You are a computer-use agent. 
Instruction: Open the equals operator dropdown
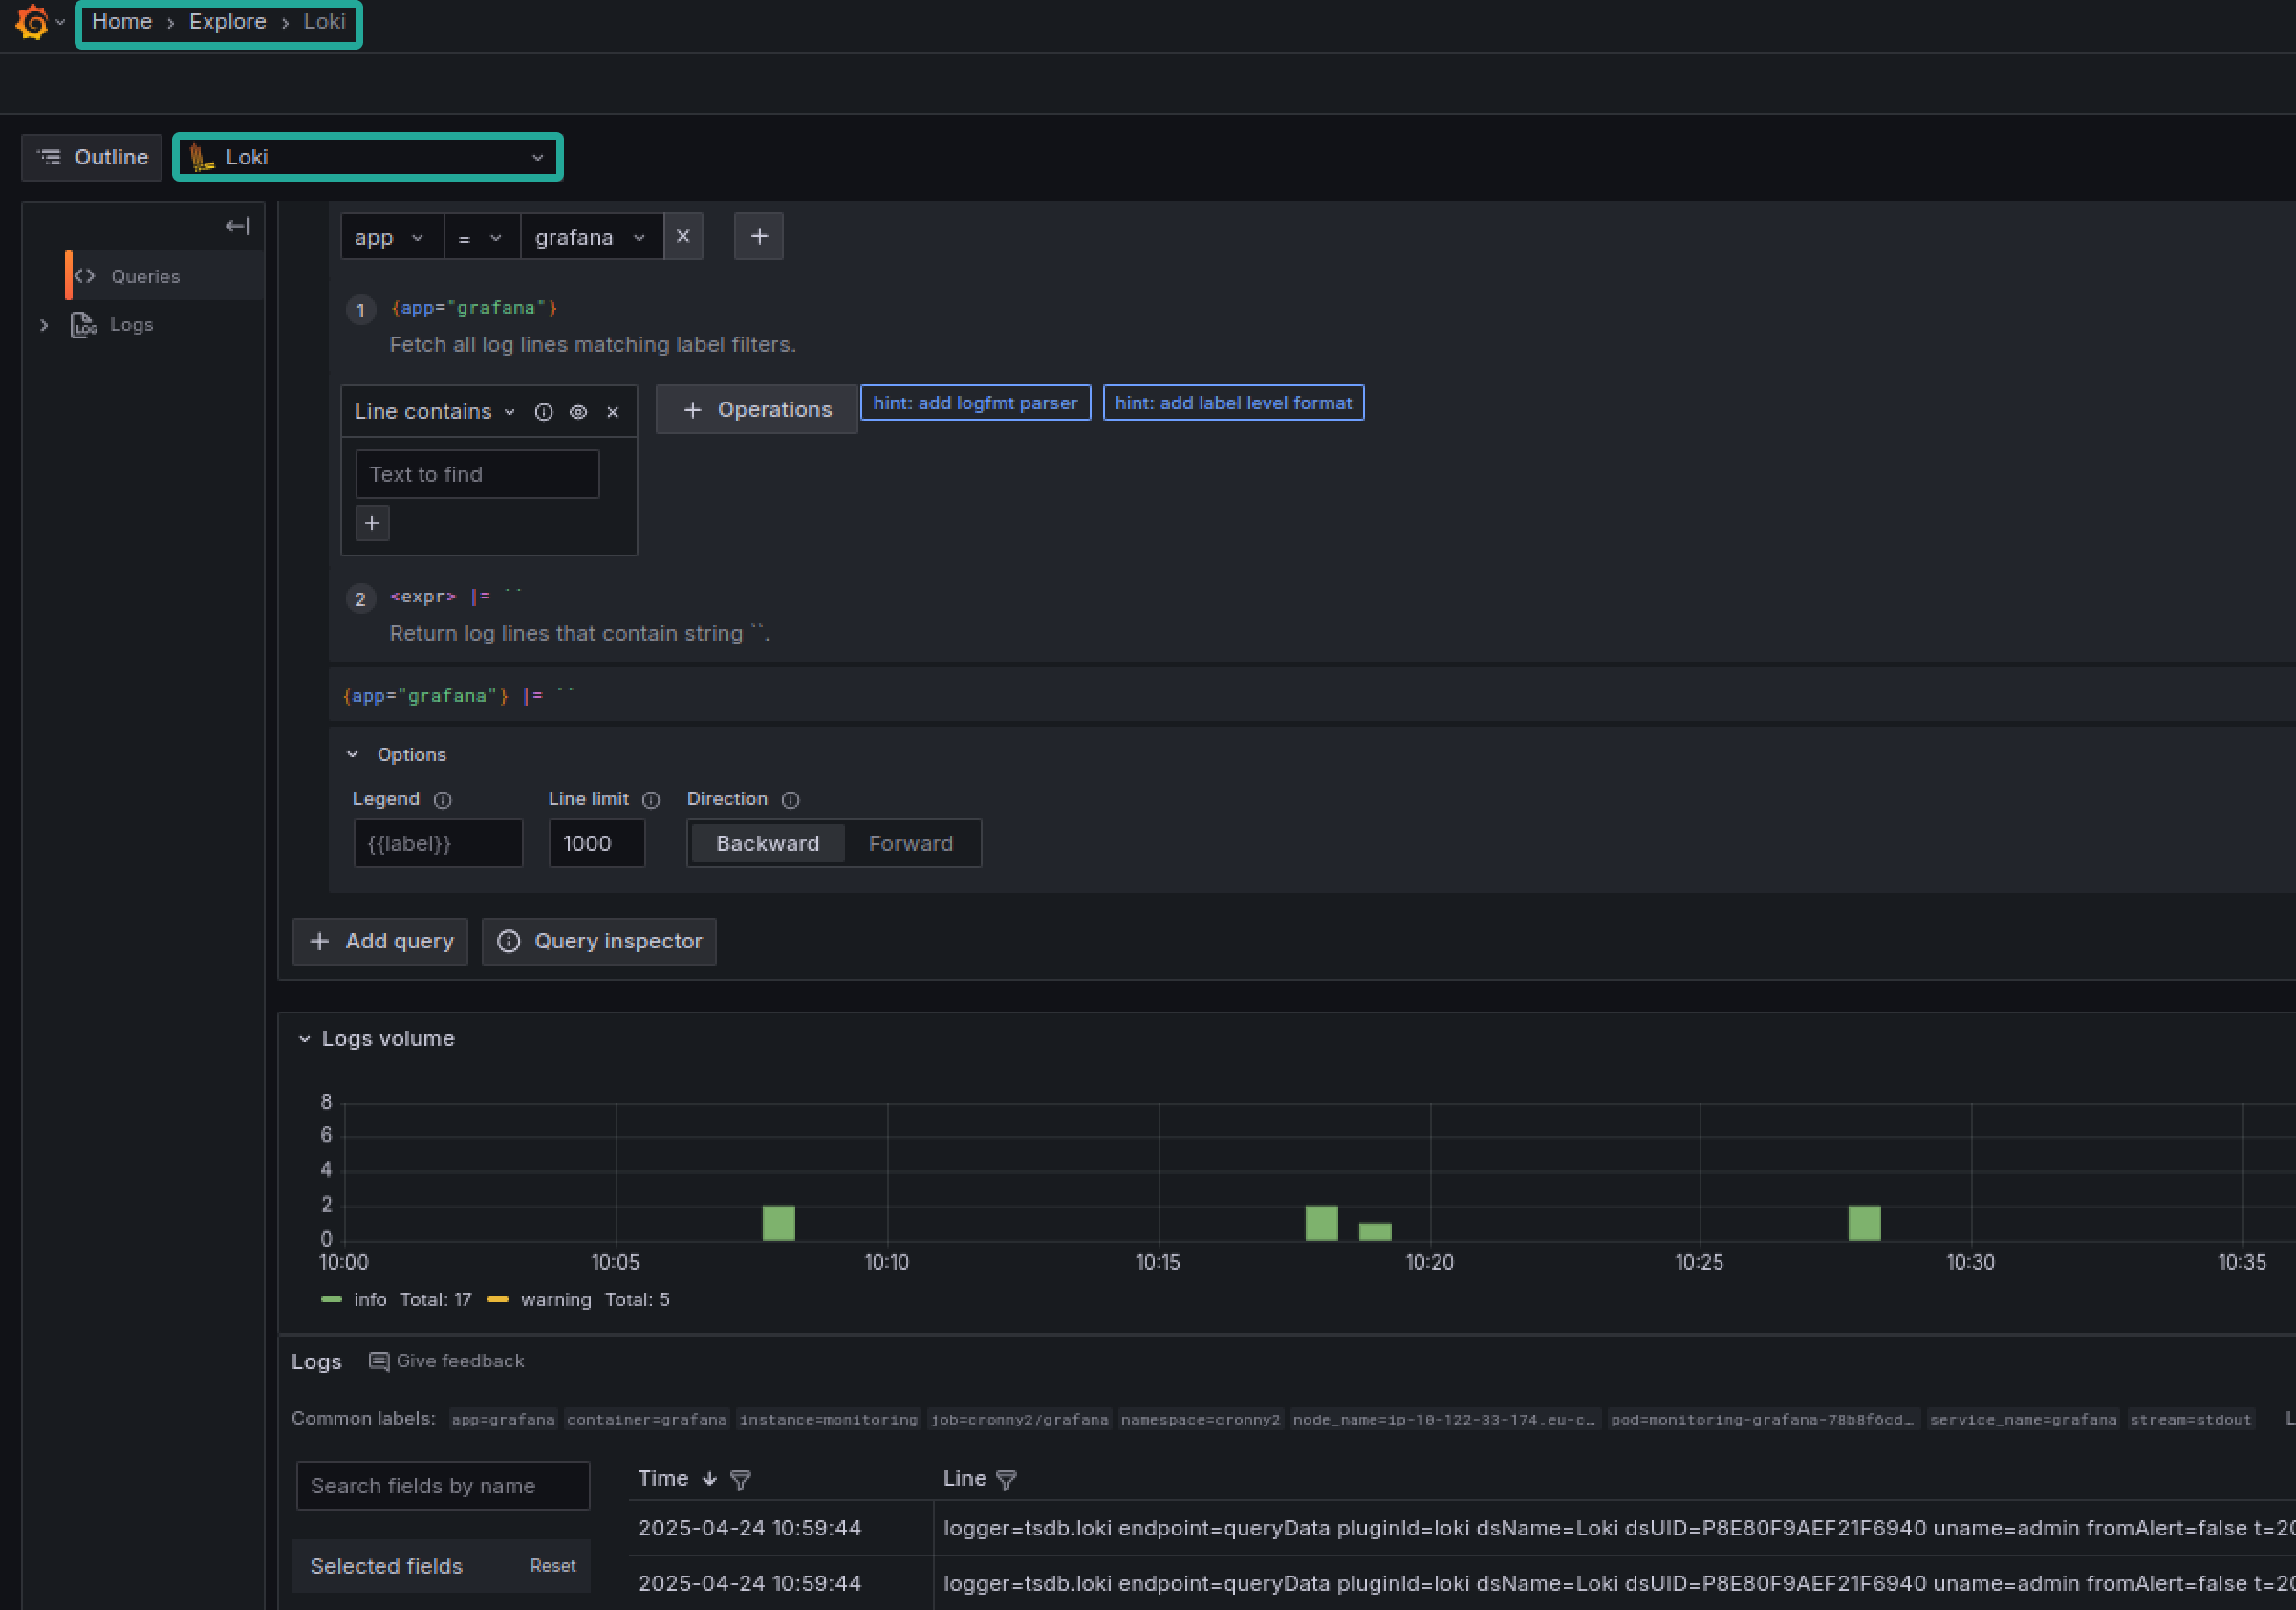(481, 237)
